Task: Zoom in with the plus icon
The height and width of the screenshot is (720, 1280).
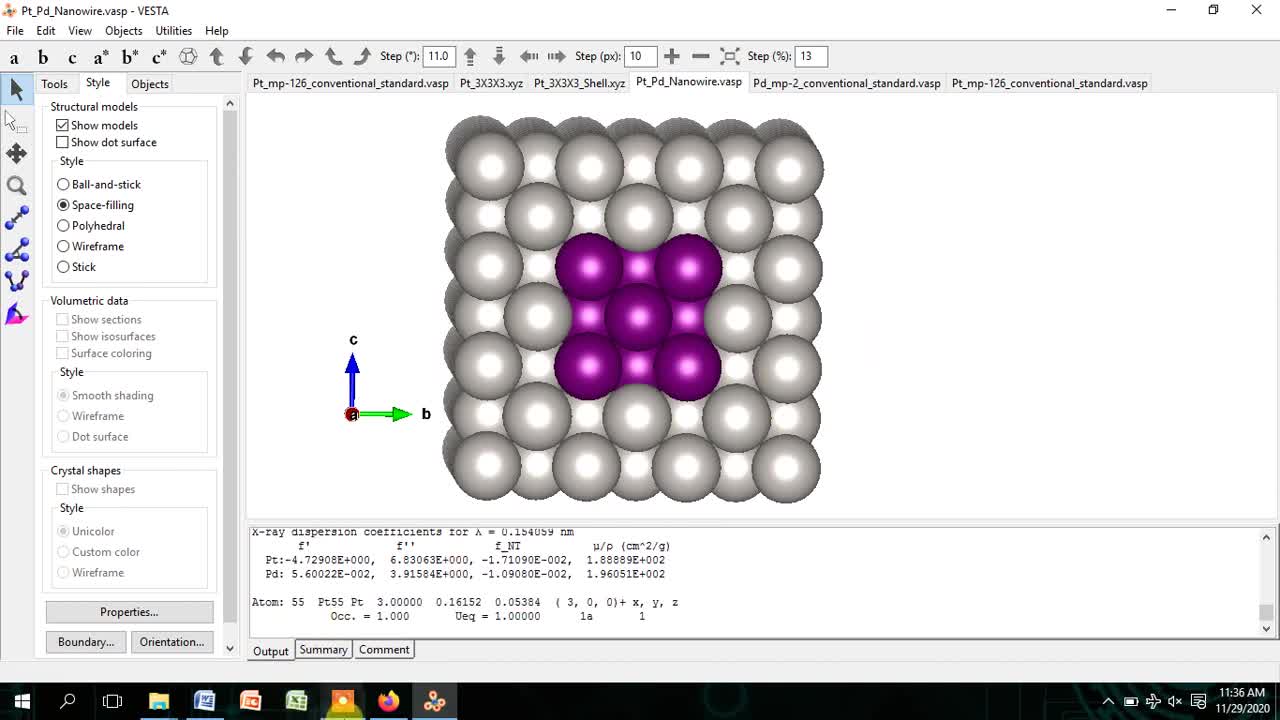Action: (672, 57)
